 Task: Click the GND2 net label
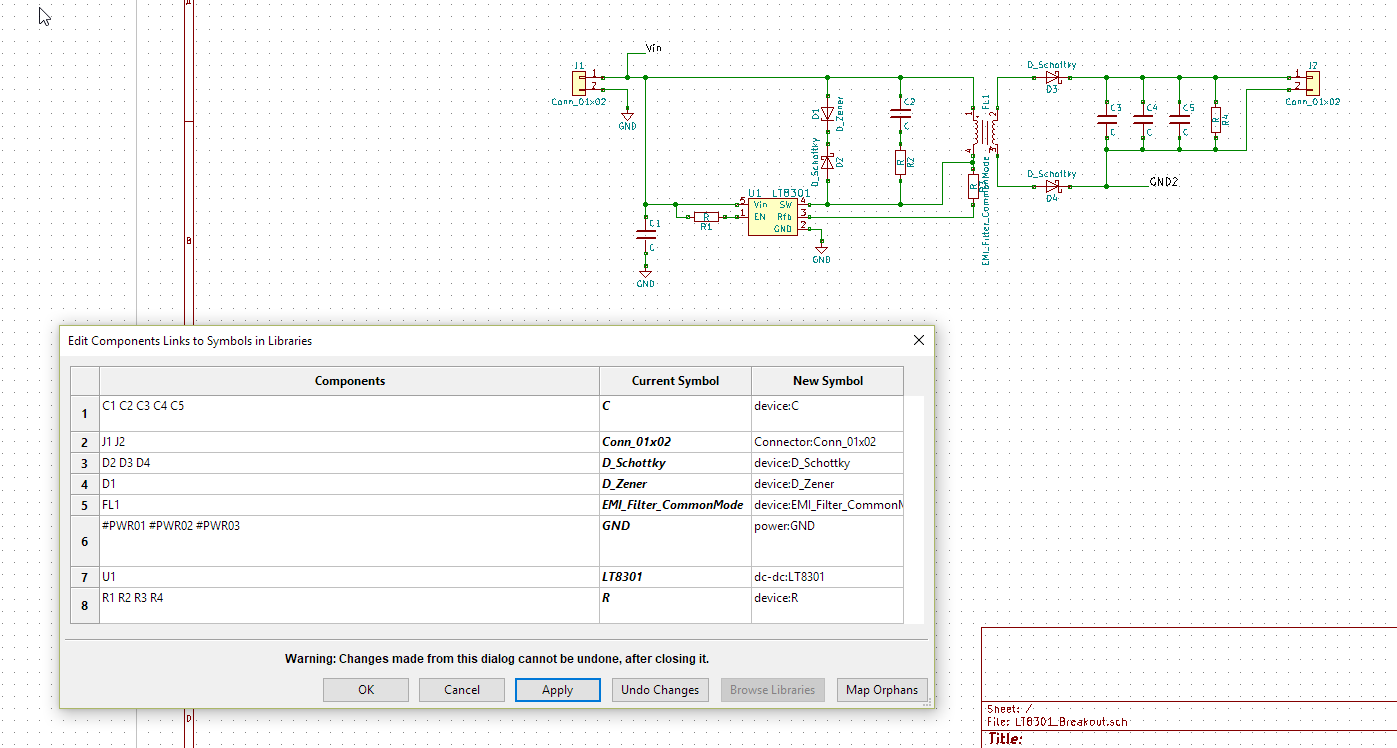pyautogui.click(x=1164, y=183)
